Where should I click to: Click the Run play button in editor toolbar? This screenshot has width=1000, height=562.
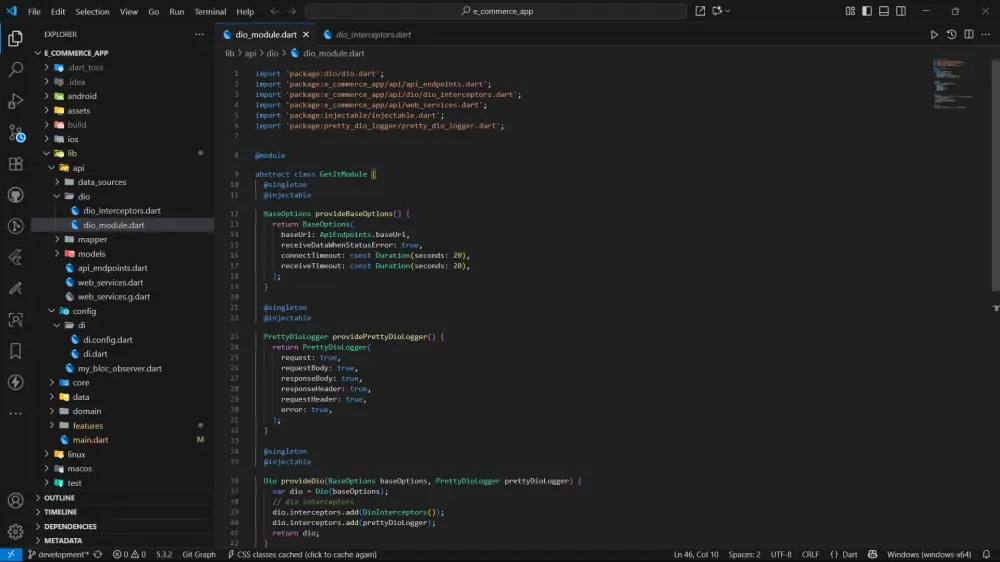[934, 34]
